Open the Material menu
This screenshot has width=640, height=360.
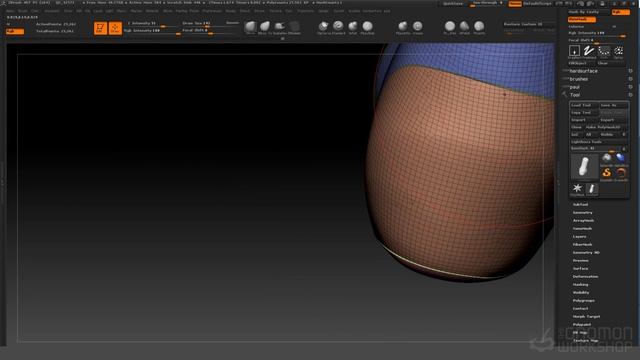click(152, 11)
